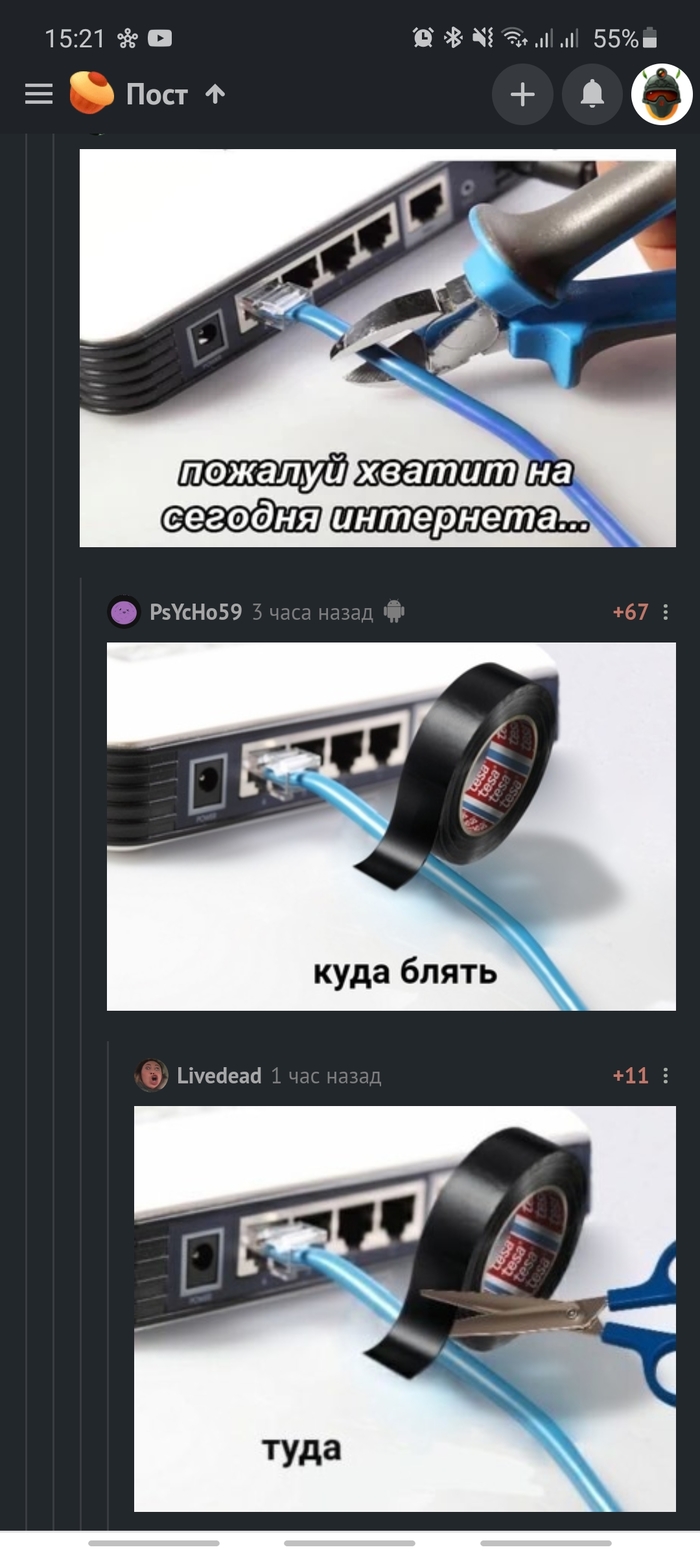This screenshot has width=700, height=1556.
Task: Open the wire cutters meme image
Action: pos(378,348)
